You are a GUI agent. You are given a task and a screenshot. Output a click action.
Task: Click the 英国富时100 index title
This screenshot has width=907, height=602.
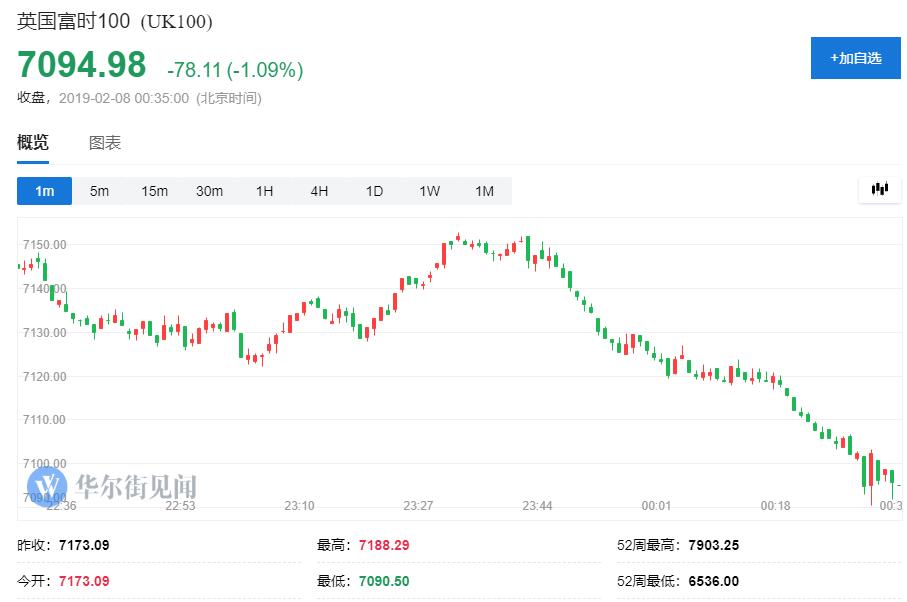73,22
